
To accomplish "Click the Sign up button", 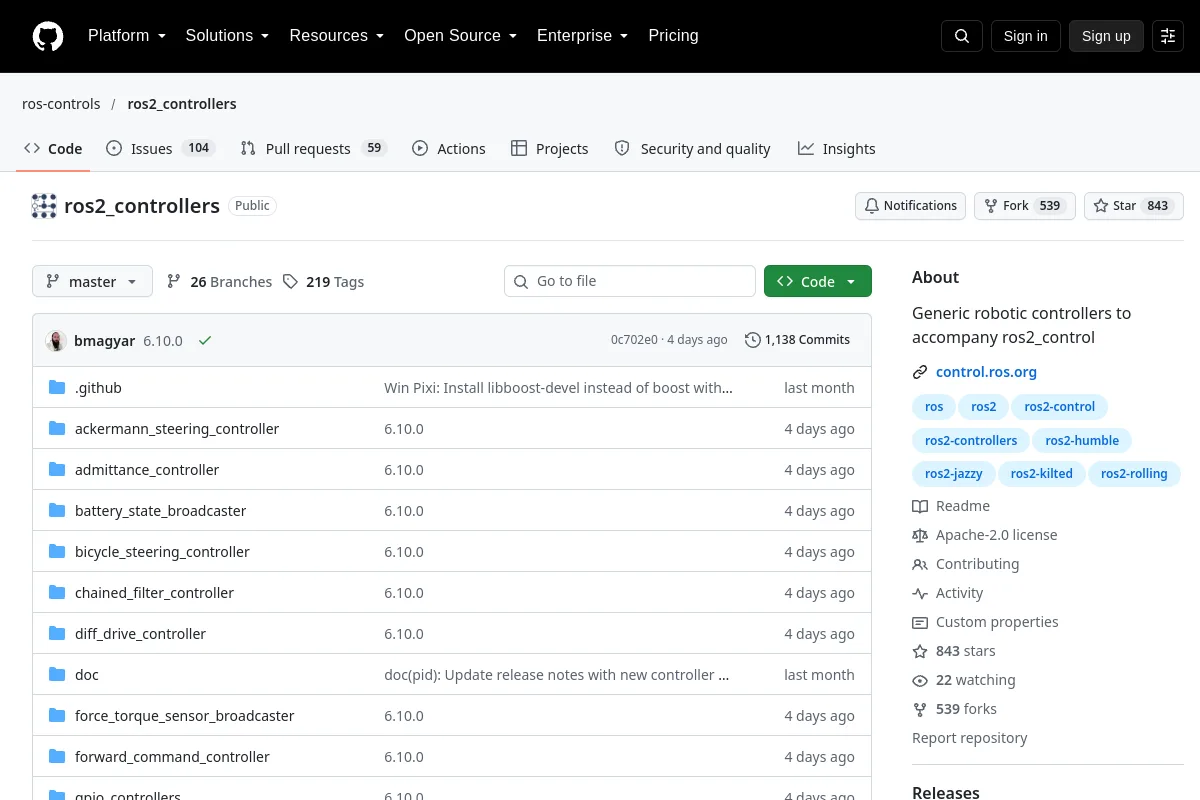I will [x=1106, y=36].
